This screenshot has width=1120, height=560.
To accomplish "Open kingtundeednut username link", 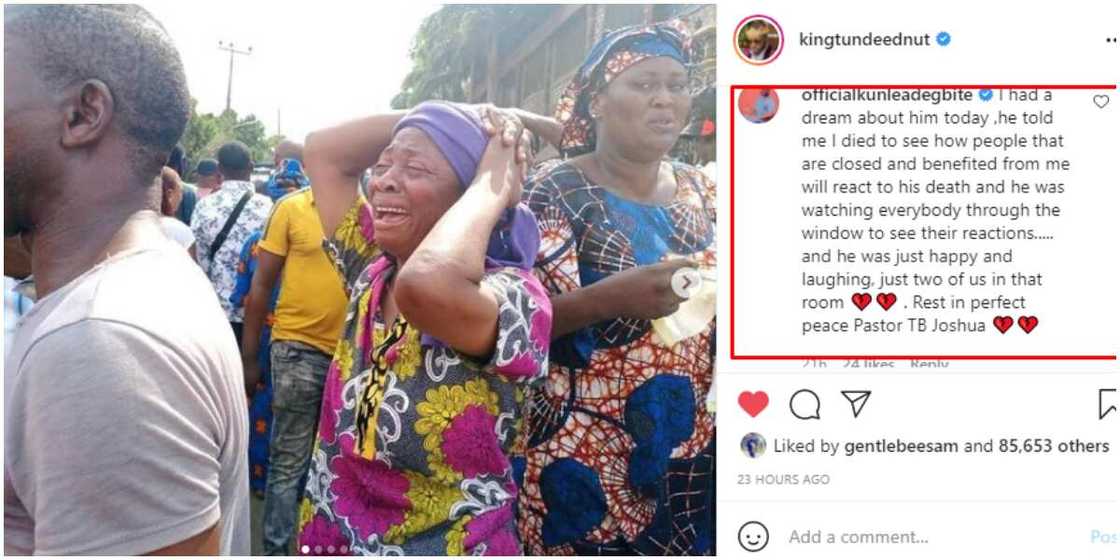I will click(x=865, y=40).
